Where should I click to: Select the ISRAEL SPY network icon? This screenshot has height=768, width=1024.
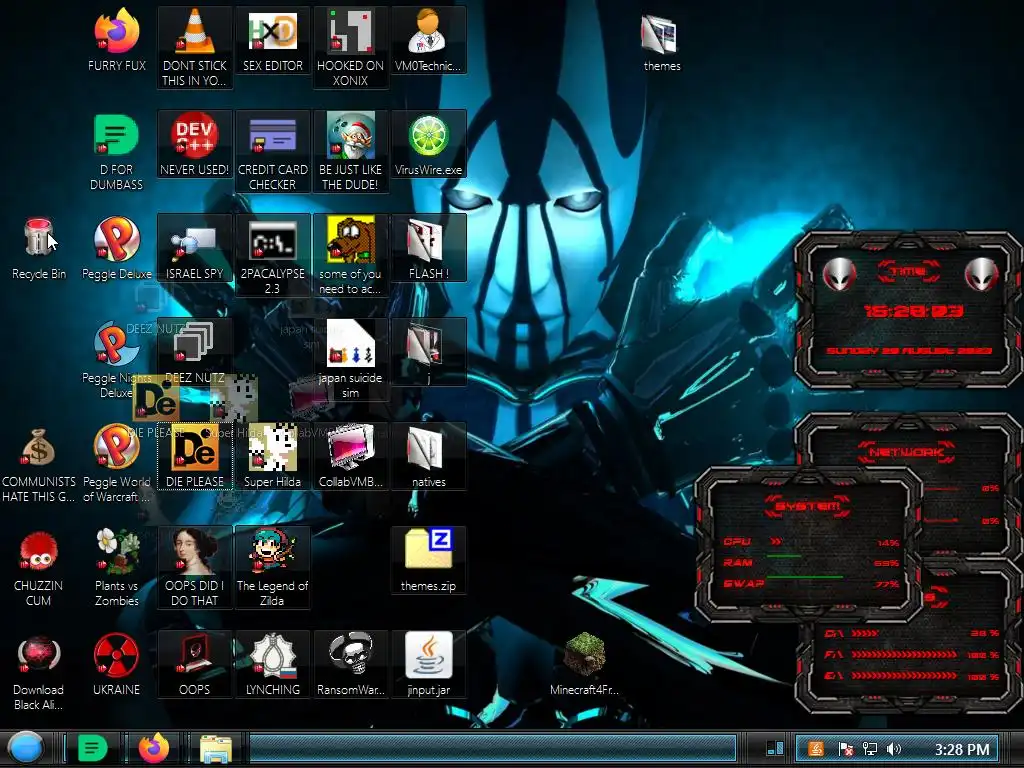[x=195, y=240]
